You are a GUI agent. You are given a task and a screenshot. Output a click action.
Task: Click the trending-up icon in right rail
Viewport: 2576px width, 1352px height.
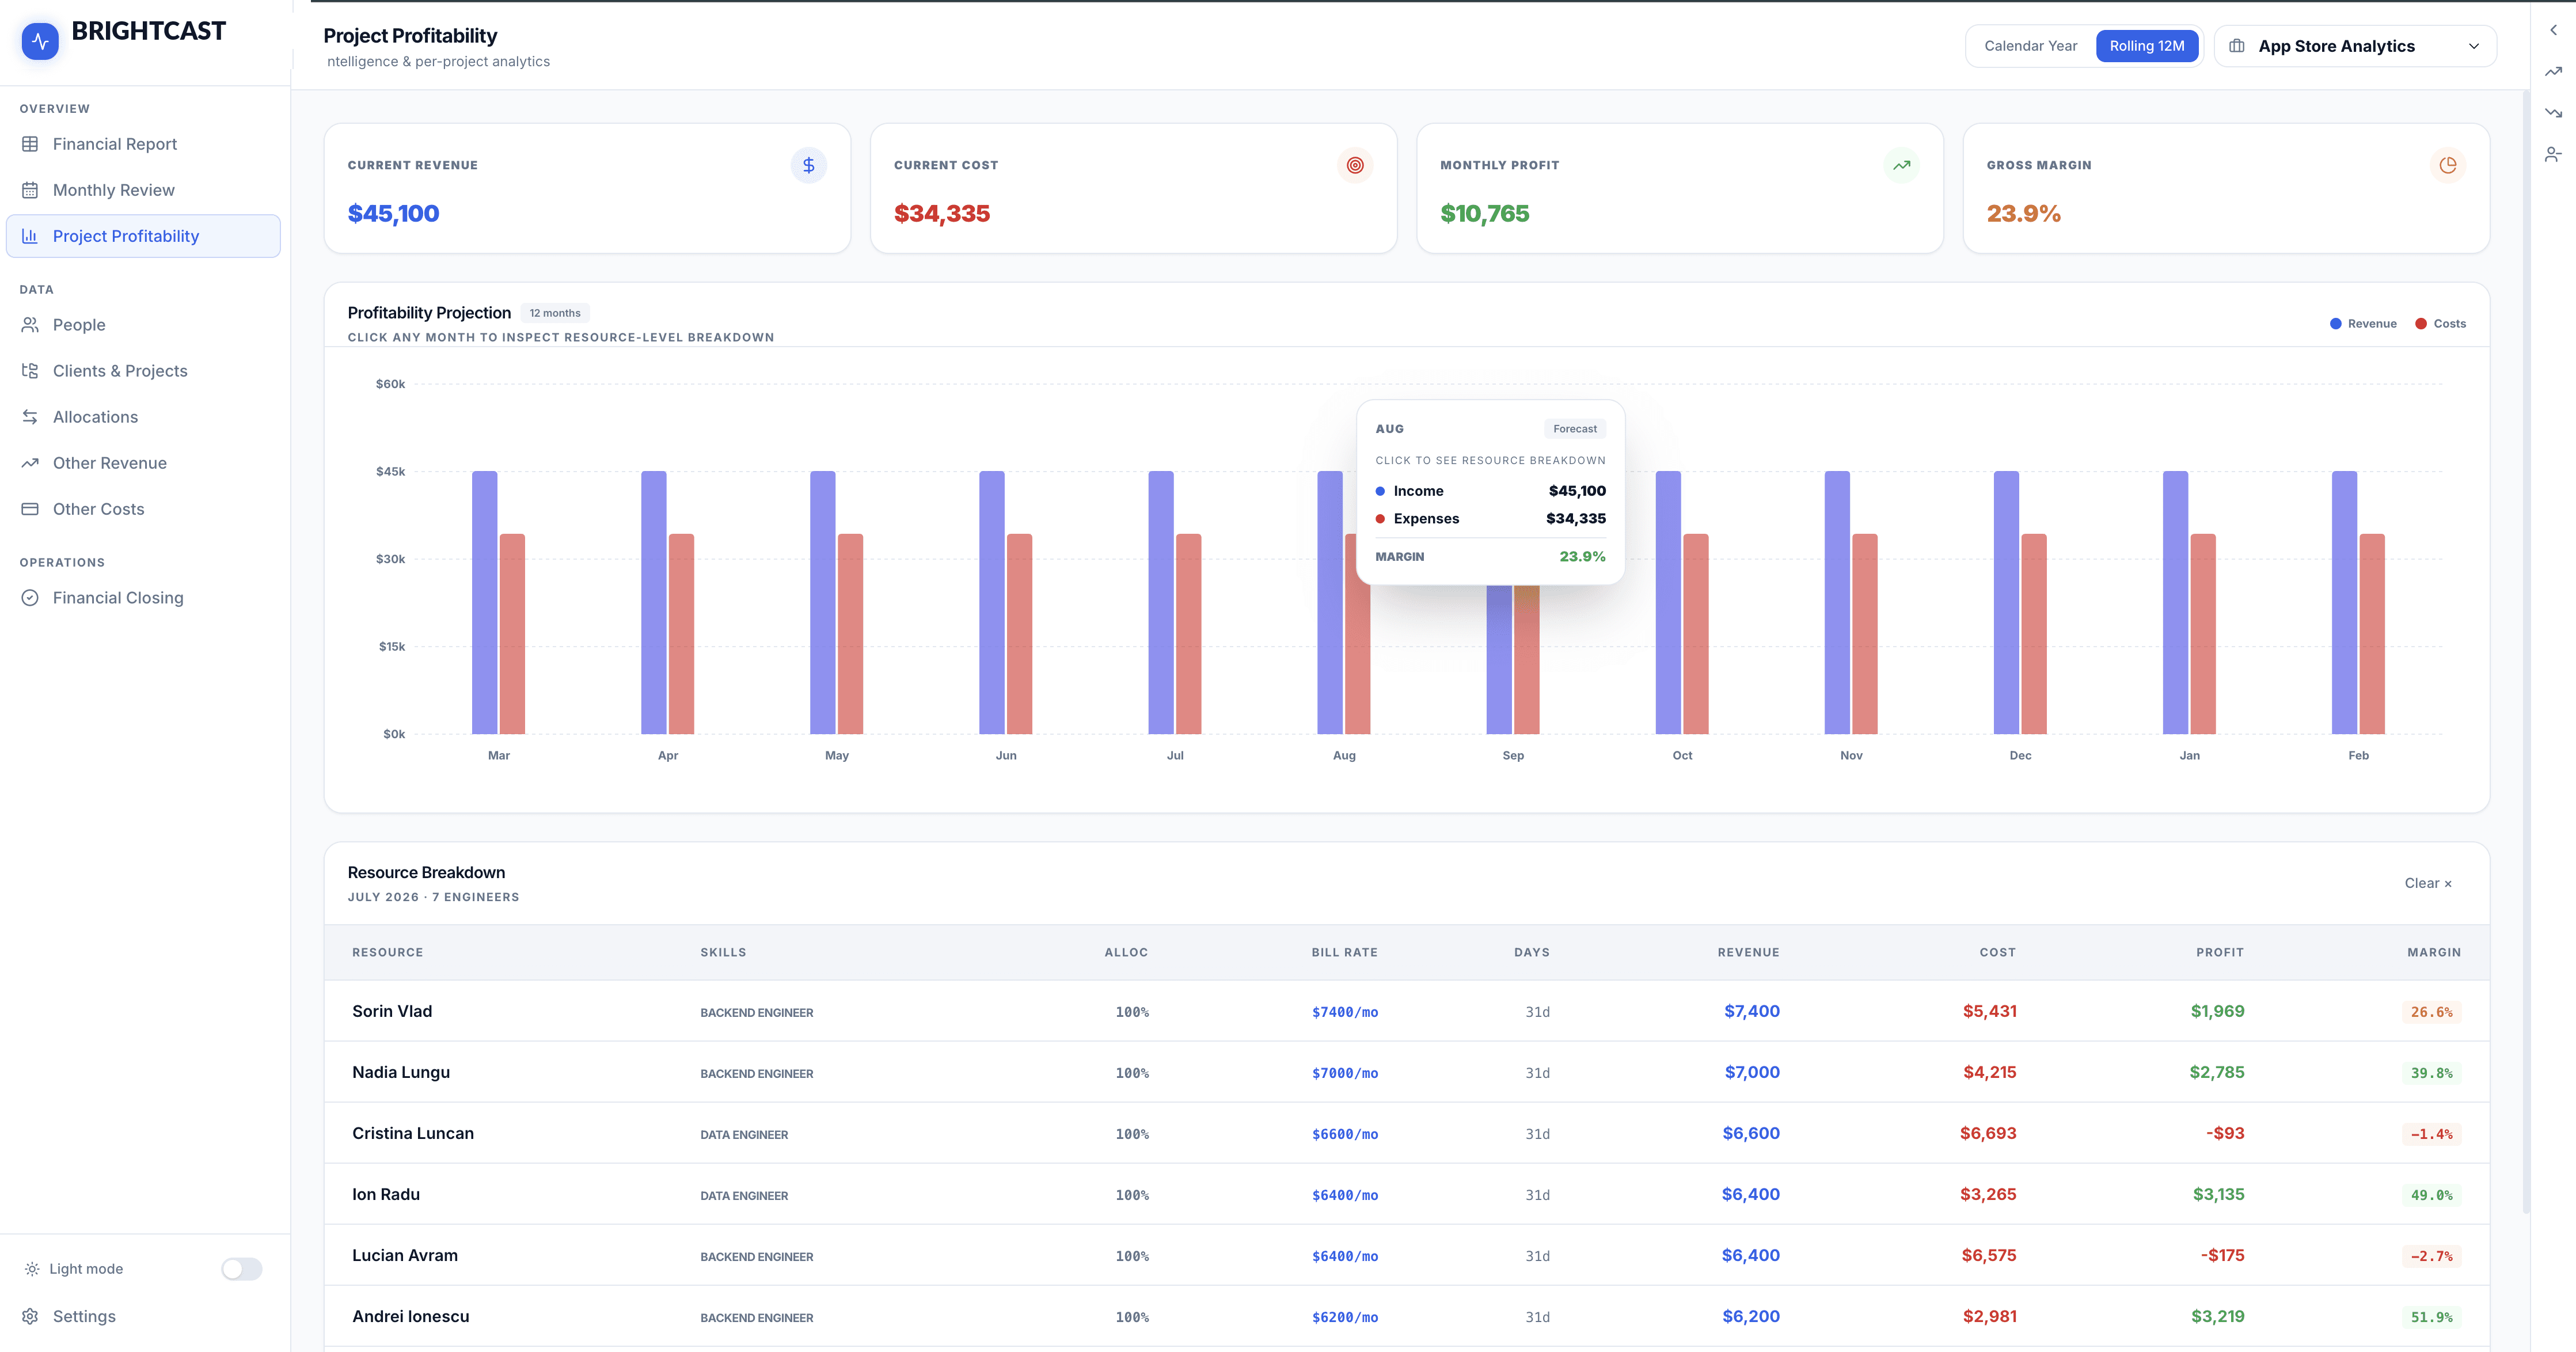[2553, 71]
